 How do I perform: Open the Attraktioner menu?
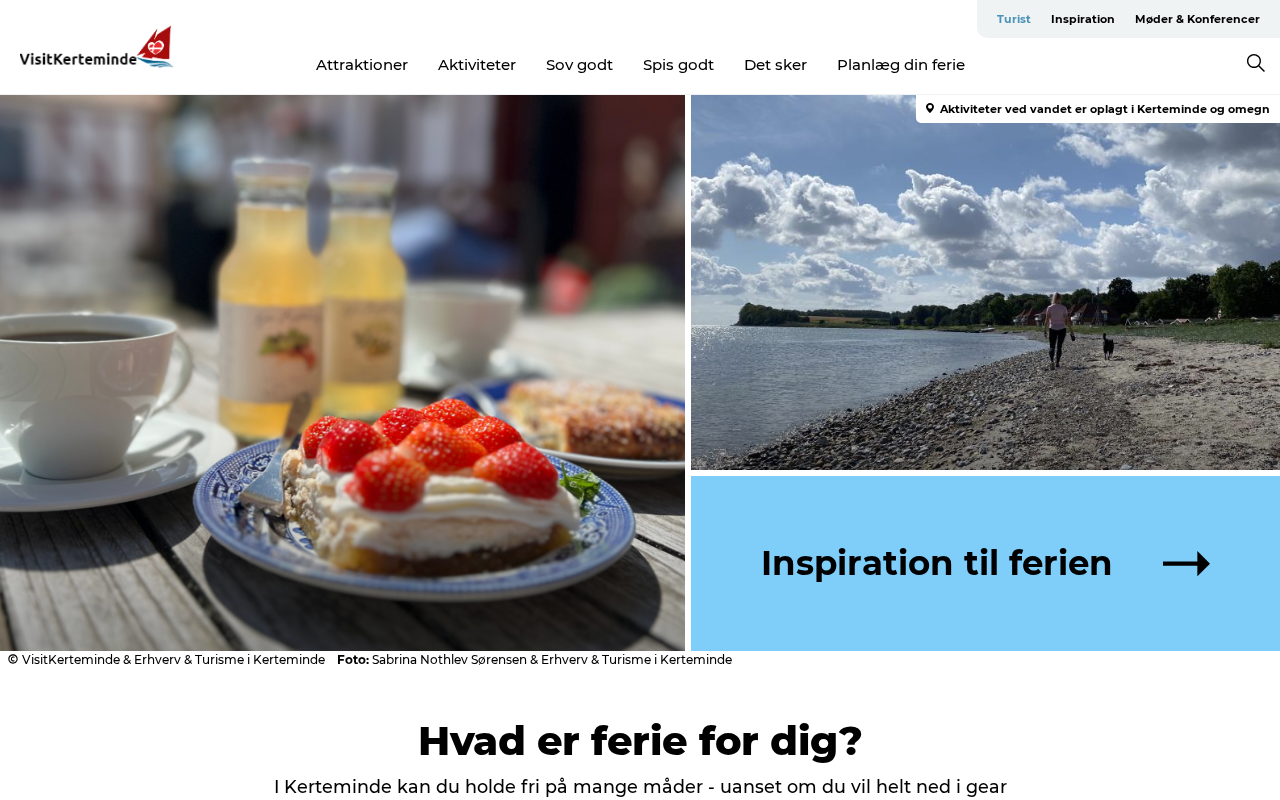362,65
